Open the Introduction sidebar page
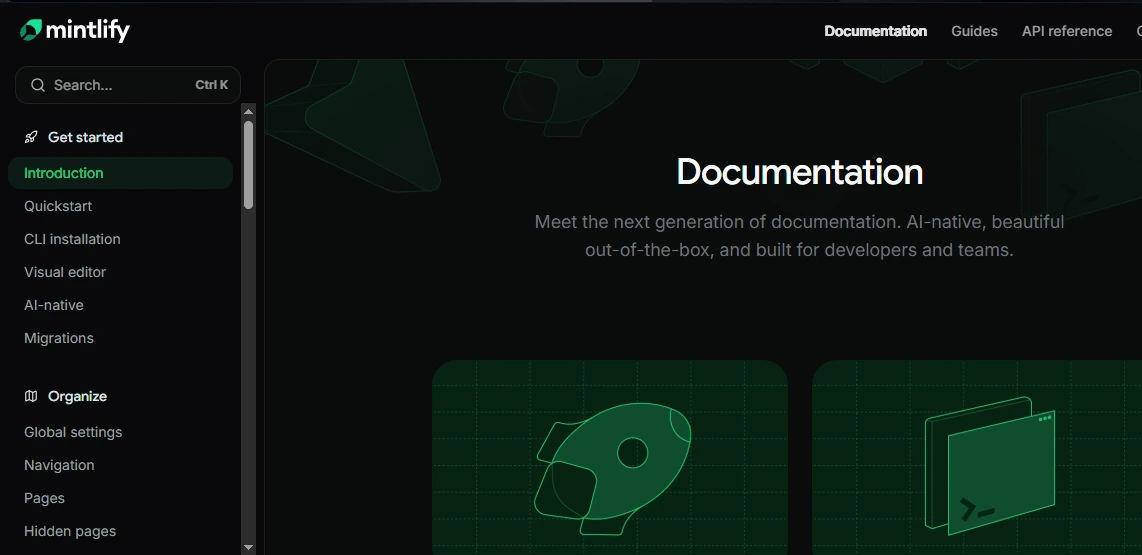This screenshot has height=555, width=1142. [120, 173]
